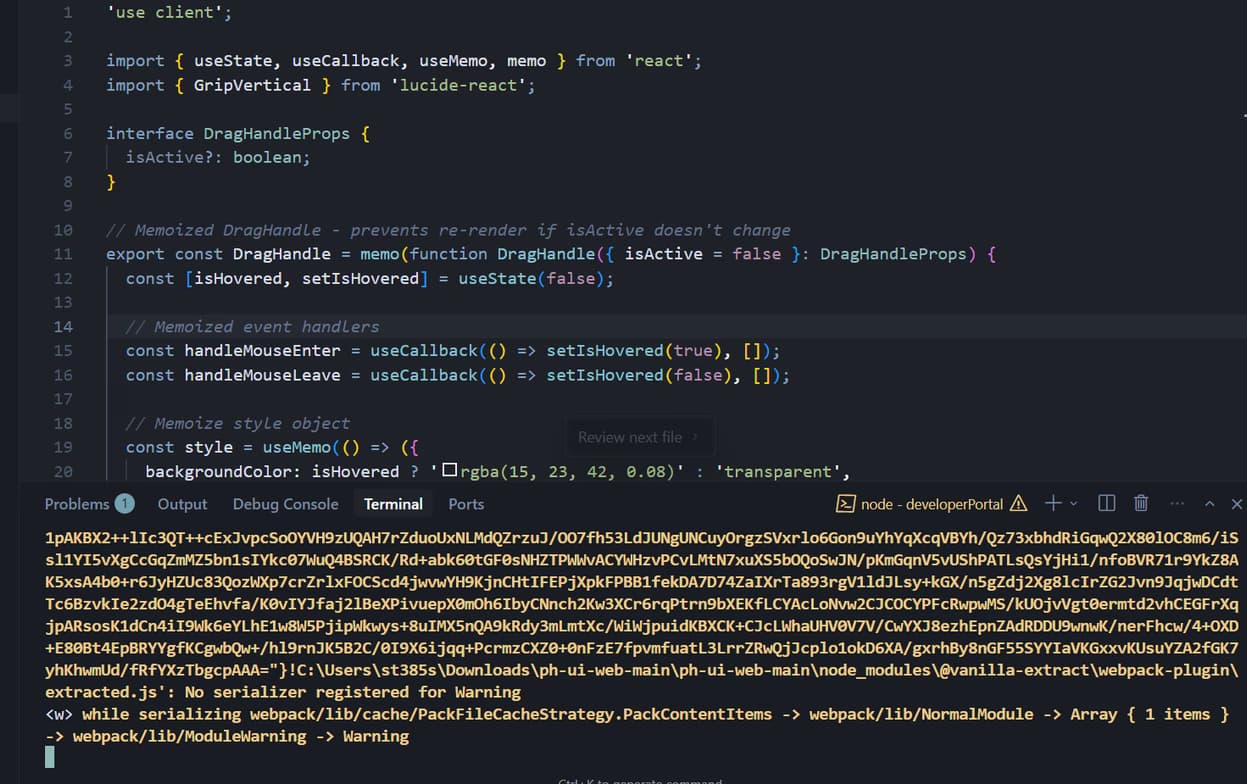Image resolution: width=1247 pixels, height=784 pixels.
Task: Open the Debug Console tab
Action: point(285,504)
